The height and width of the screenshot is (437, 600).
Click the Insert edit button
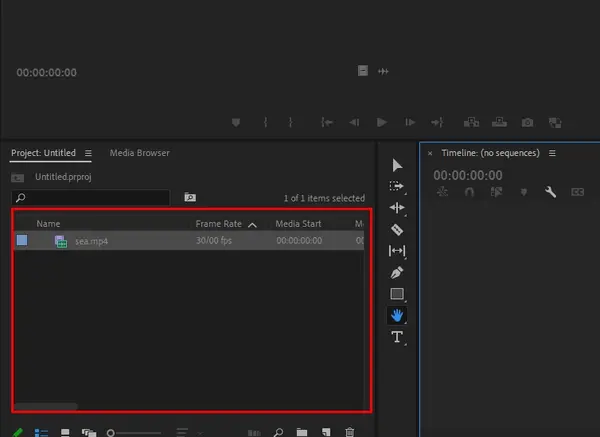(471, 122)
